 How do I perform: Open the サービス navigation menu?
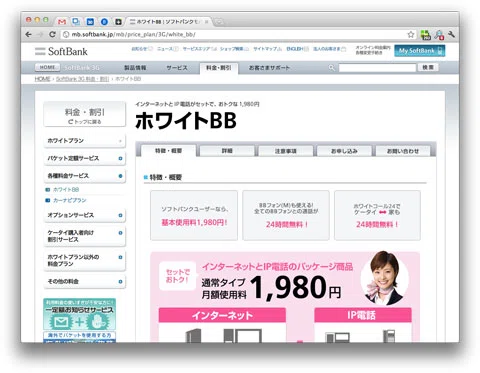click(x=177, y=68)
